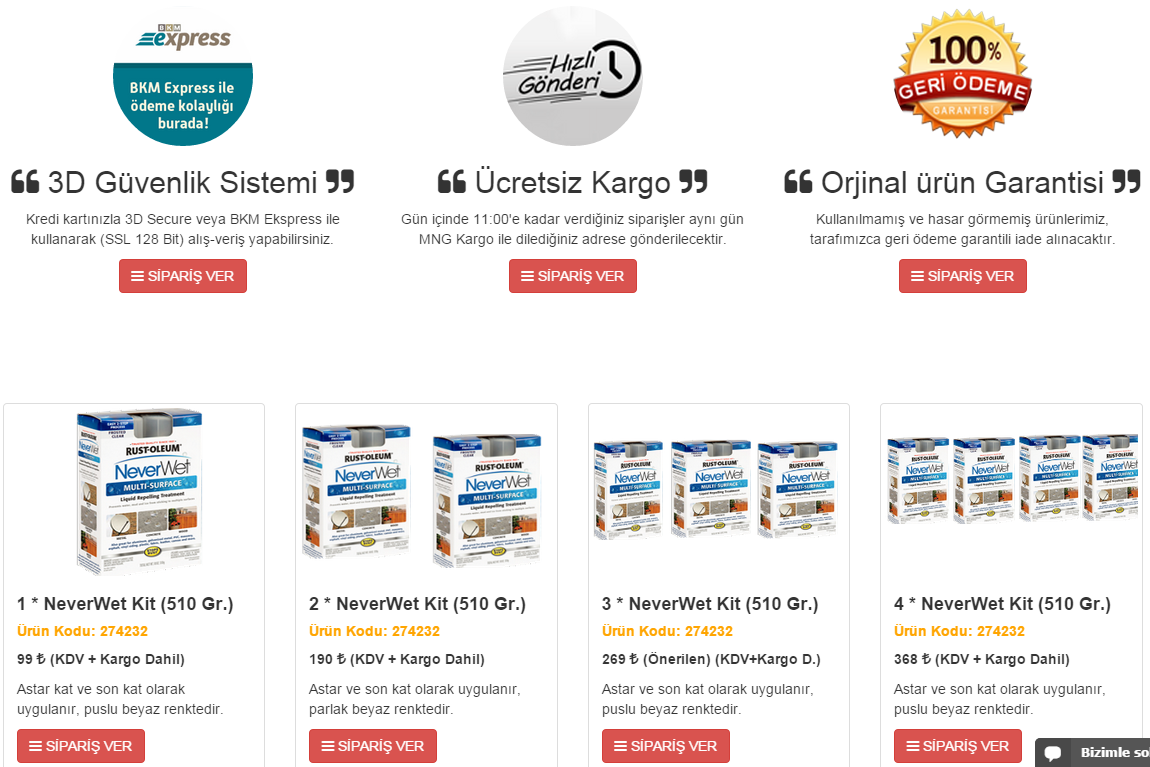Select the 3 * NeverWet Kit (510 Gr.) title
The height and width of the screenshot is (767, 1150).
point(710,604)
